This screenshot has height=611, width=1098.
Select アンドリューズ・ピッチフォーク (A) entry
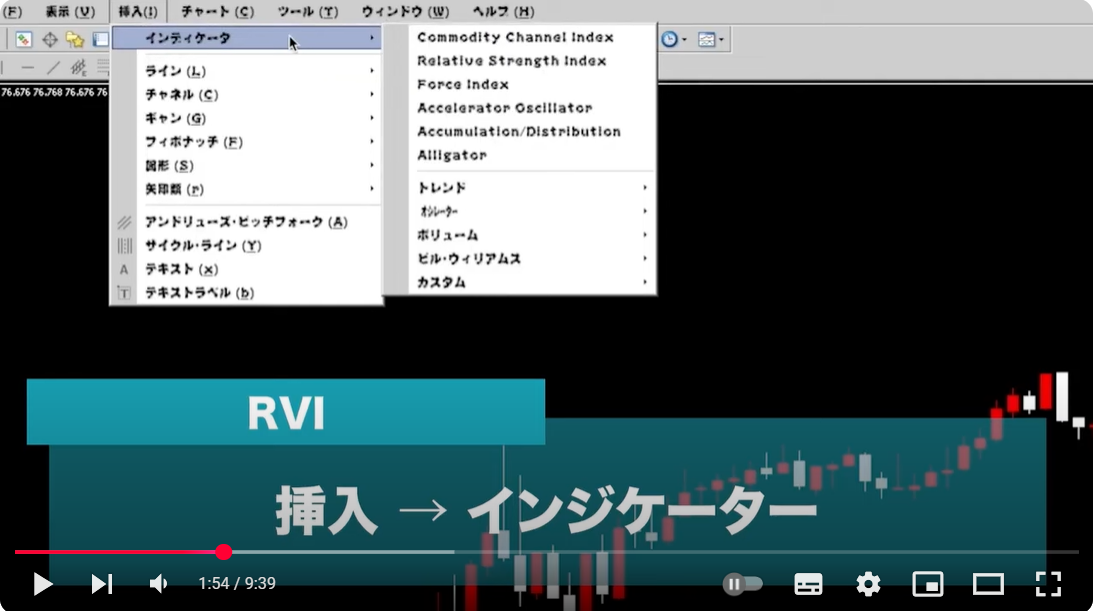tap(247, 223)
